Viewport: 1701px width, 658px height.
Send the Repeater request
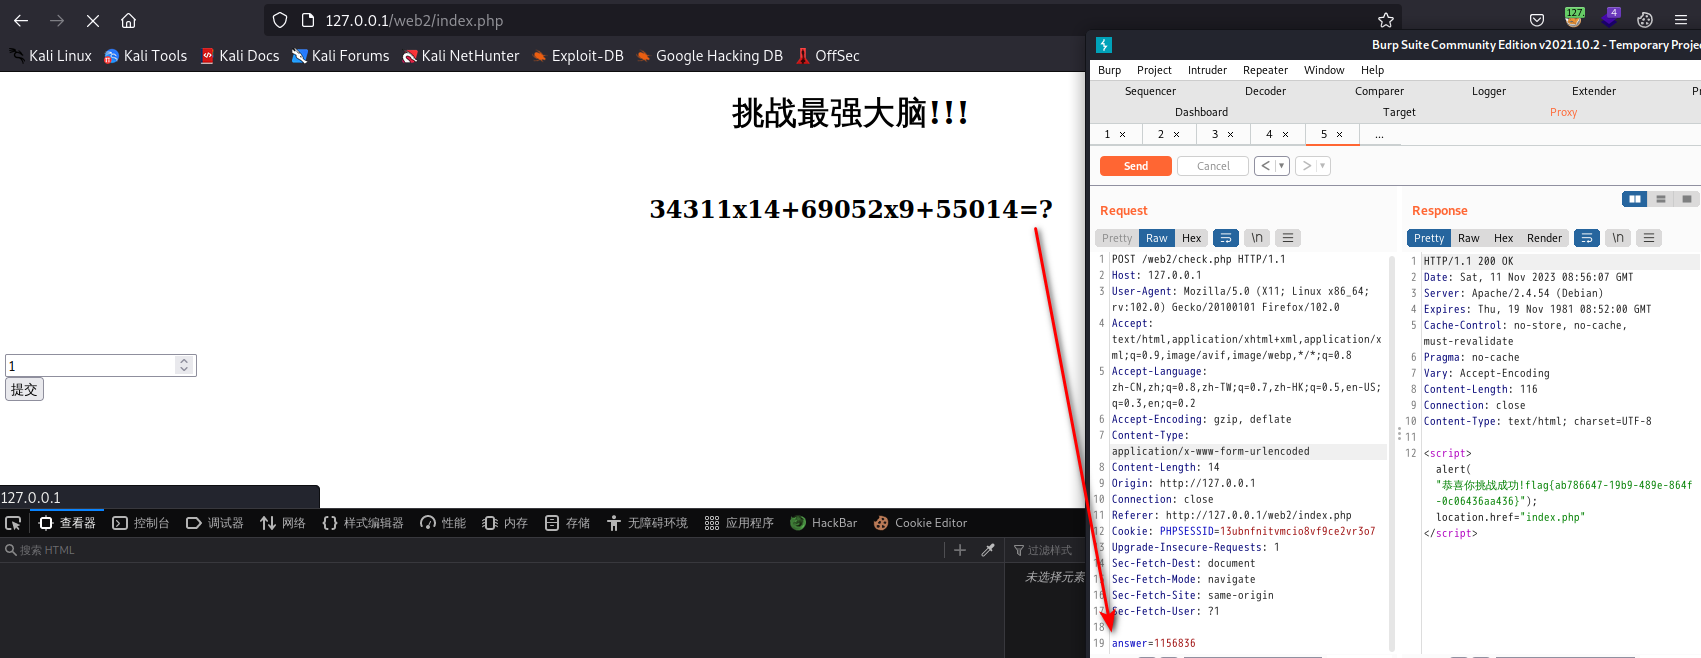(x=1136, y=166)
